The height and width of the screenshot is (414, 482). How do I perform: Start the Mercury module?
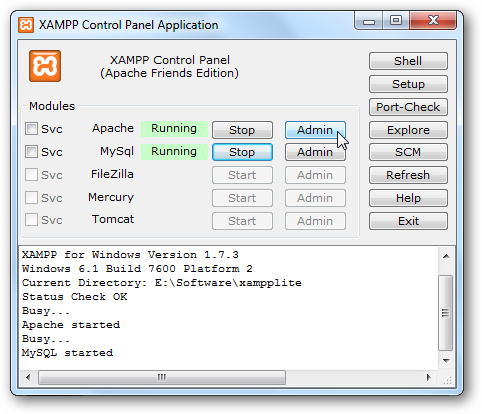click(242, 198)
